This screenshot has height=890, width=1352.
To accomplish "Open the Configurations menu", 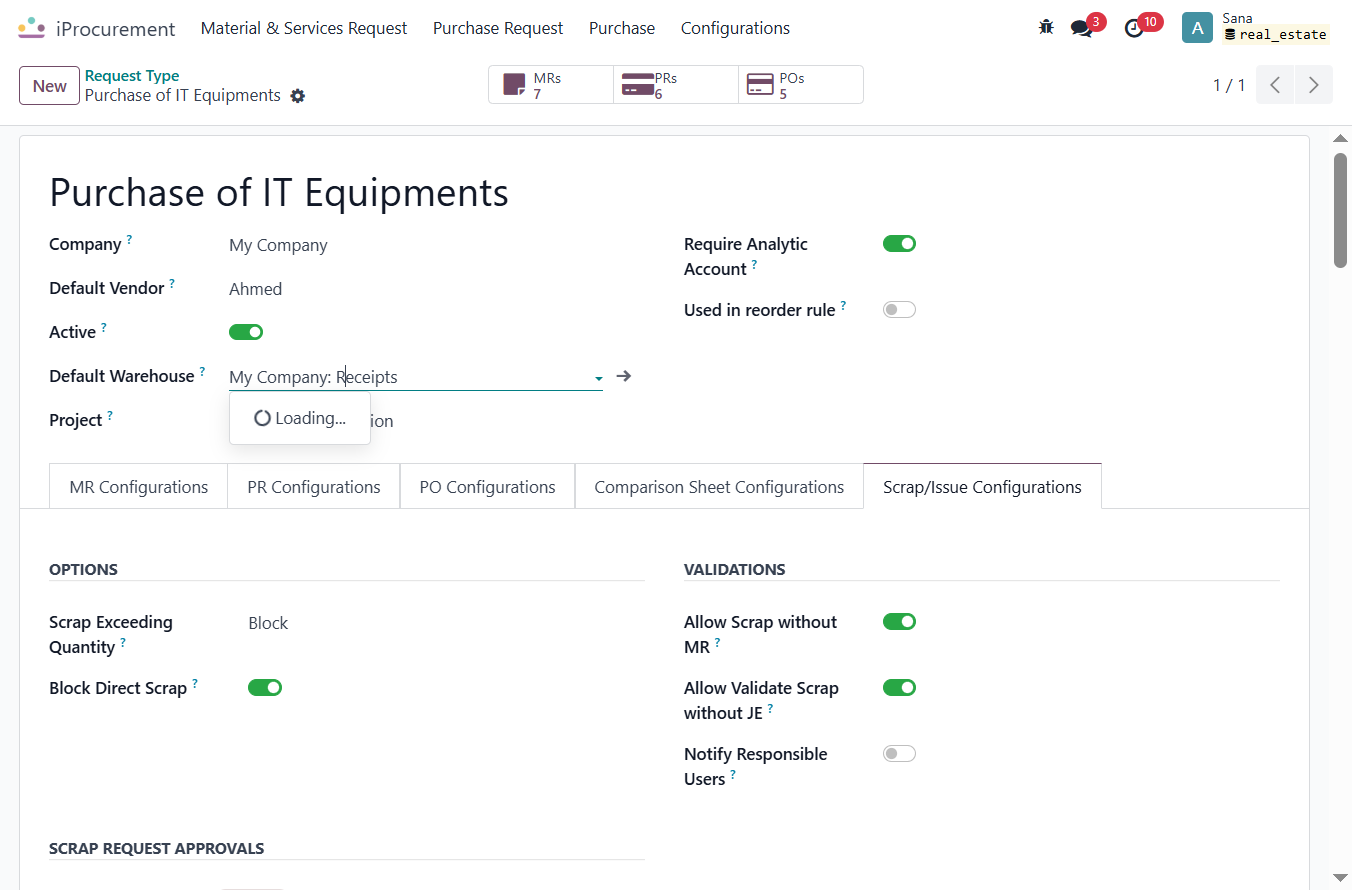I will (x=735, y=28).
